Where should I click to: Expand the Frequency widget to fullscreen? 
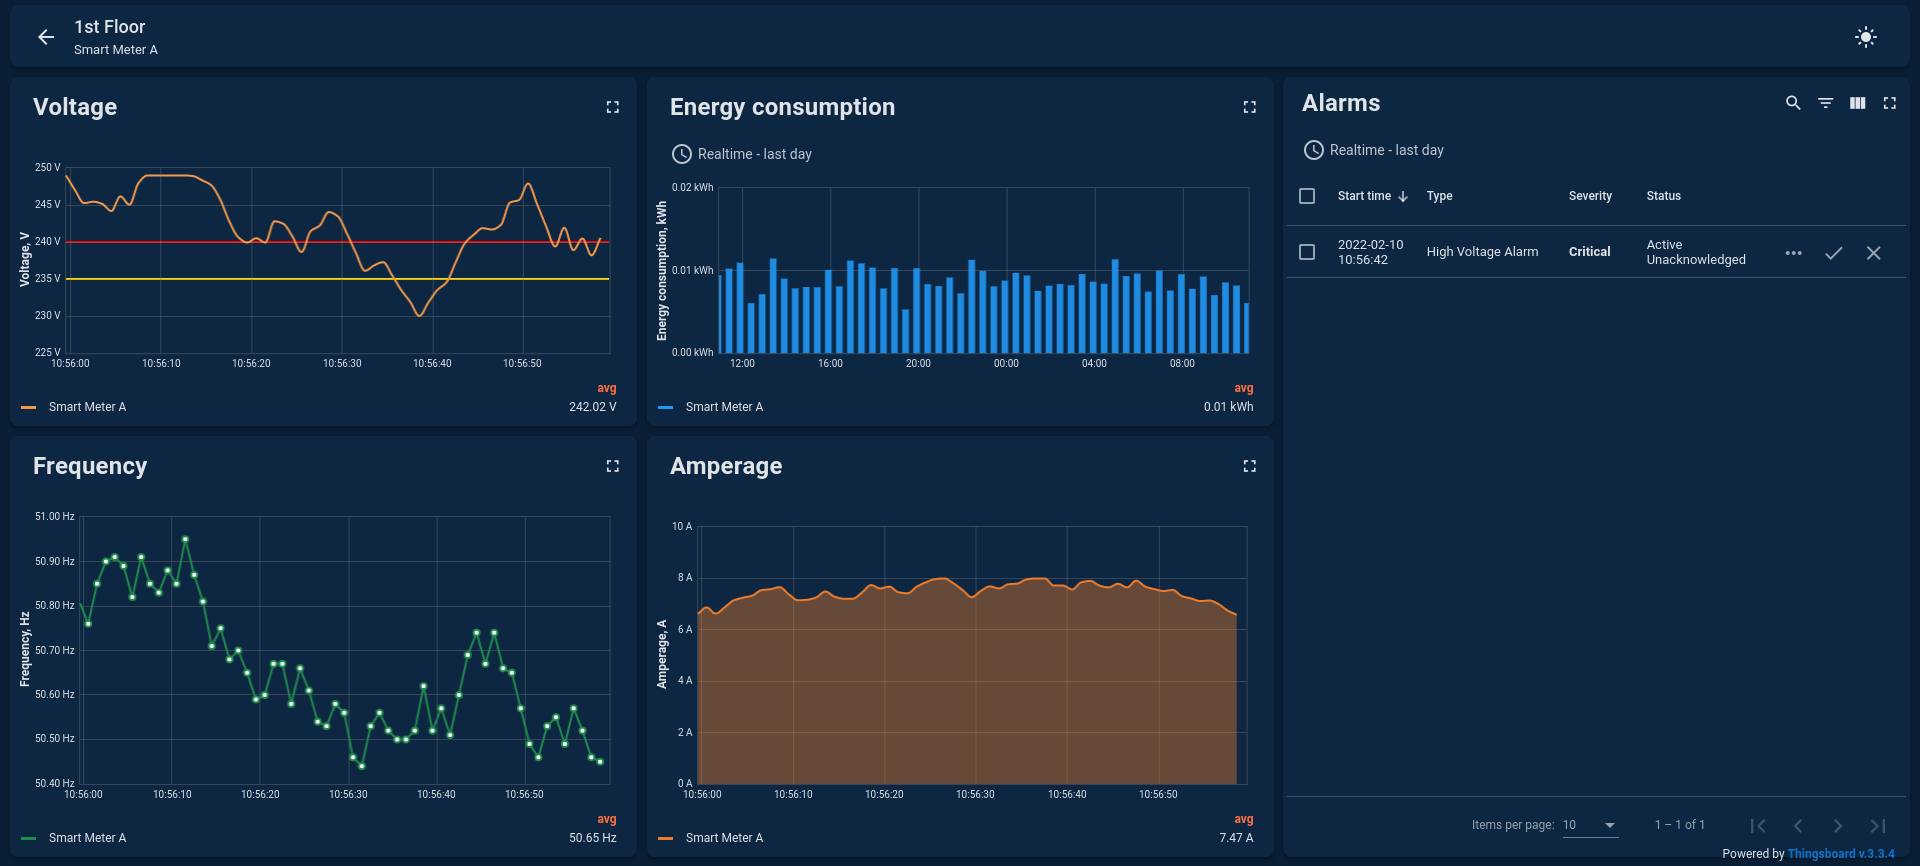point(613,466)
